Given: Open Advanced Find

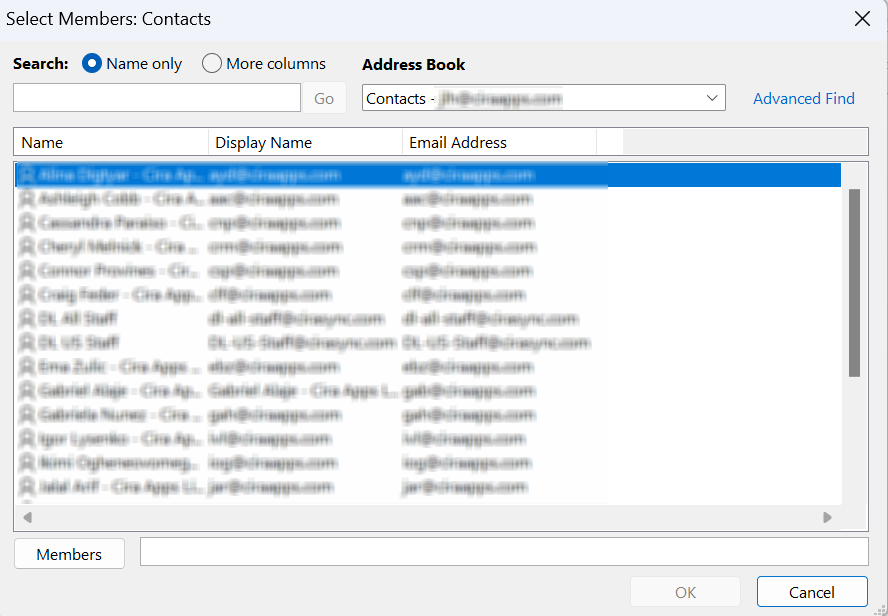Looking at the screenshot, I should click(804, 98).
